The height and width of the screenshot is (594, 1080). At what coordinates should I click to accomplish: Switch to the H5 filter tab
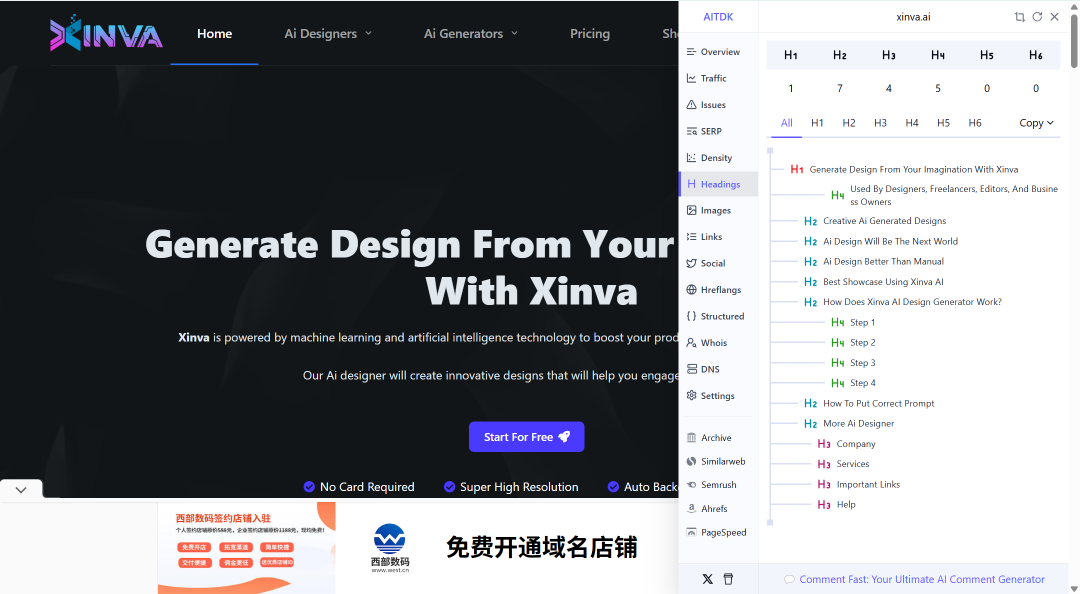coord(944,123)
